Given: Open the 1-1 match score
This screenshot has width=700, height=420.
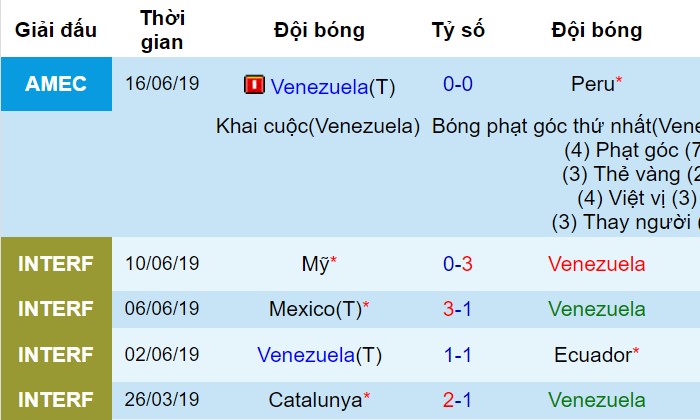Looking at the screenshot, I should (458, 354).
